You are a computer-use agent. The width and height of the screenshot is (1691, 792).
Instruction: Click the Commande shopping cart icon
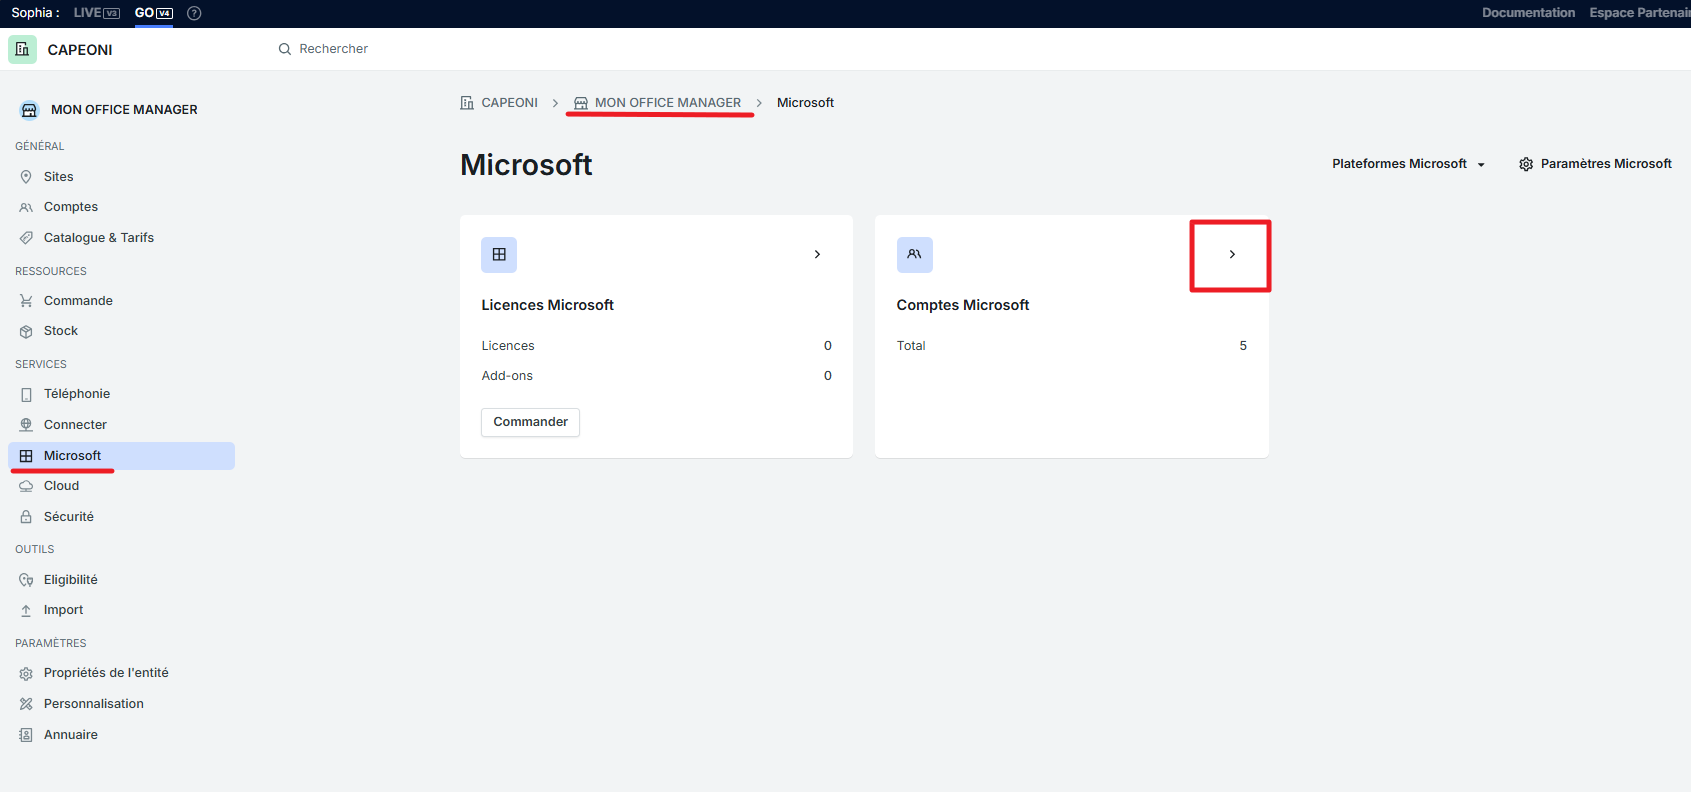click(x=26, y=301)
